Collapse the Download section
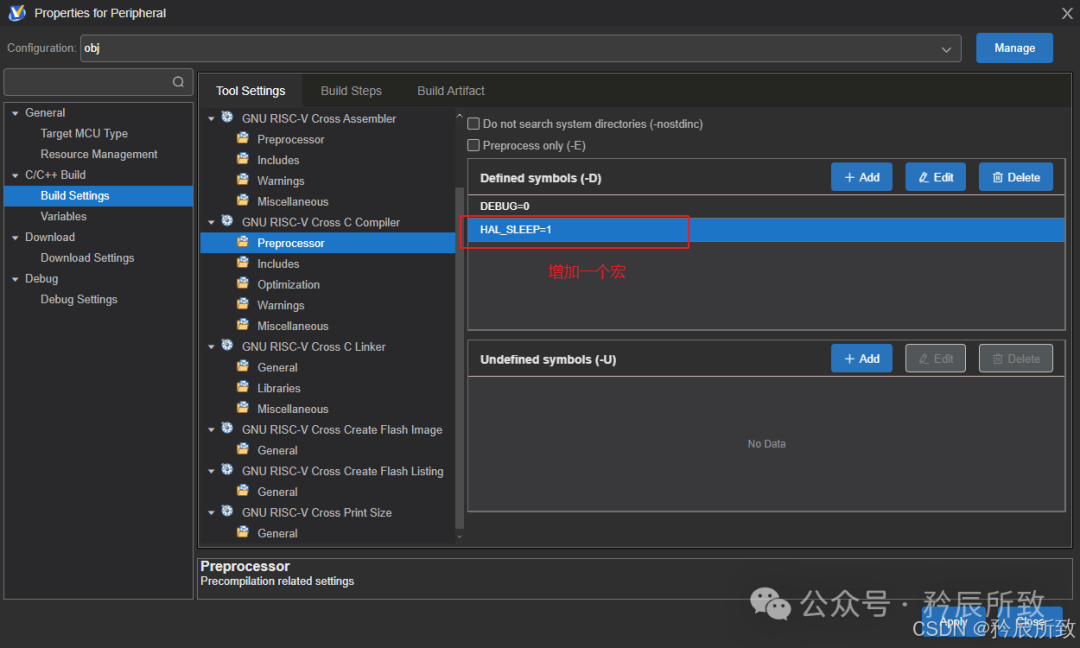 pyautogui.click(x=15, y=238)
